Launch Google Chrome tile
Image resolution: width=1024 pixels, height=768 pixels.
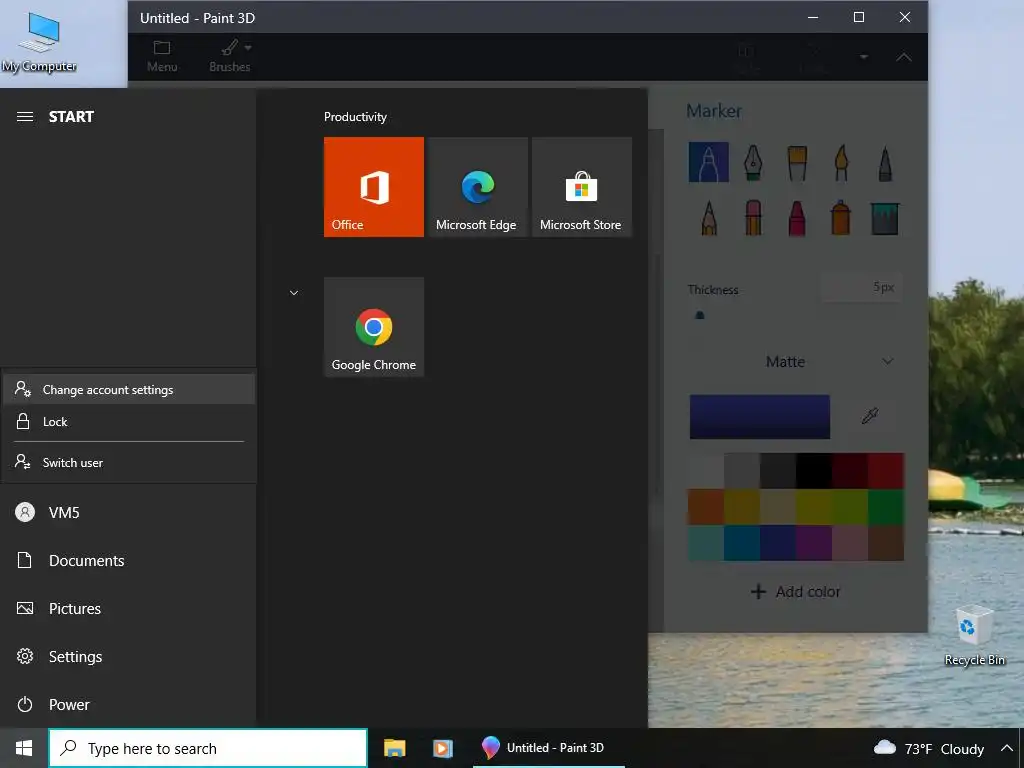374,327
